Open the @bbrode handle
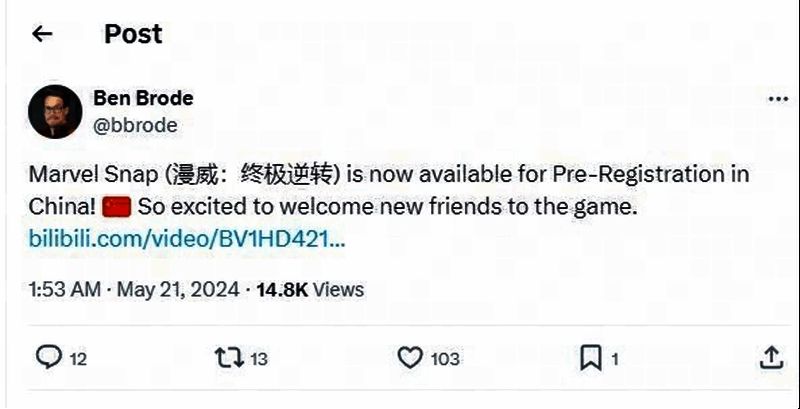 tap(135, 125)
